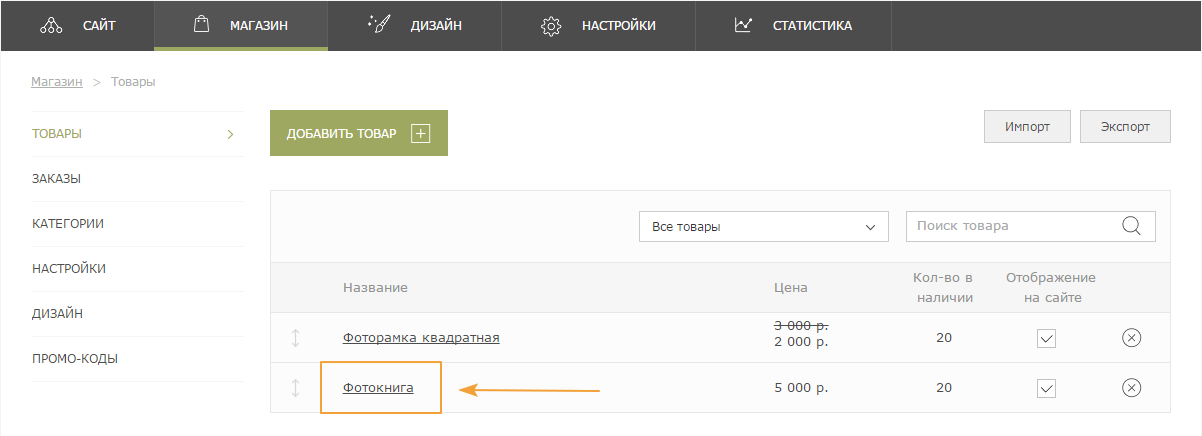Image resolution: width=1202 pixels, height=436 pixels.
Task: Click the ДОБАВИТЬ ТОВАР button
Action: point(359,133)
